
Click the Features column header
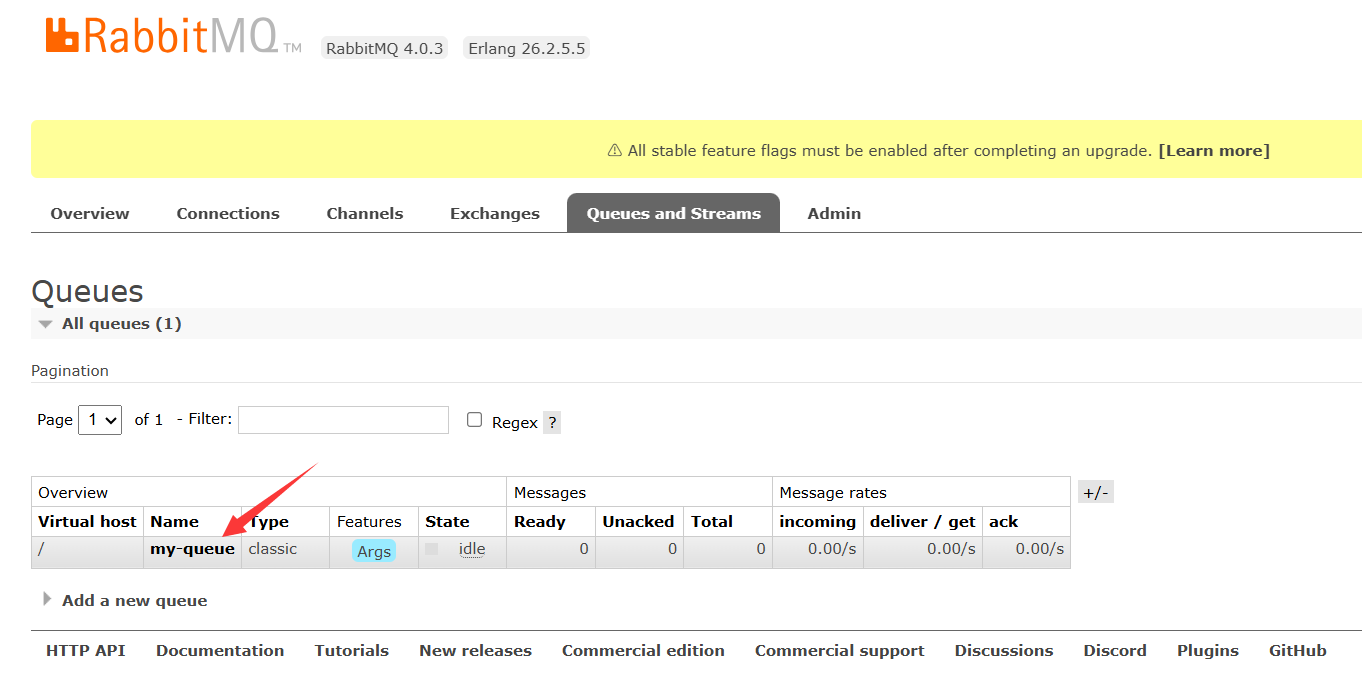369,522
